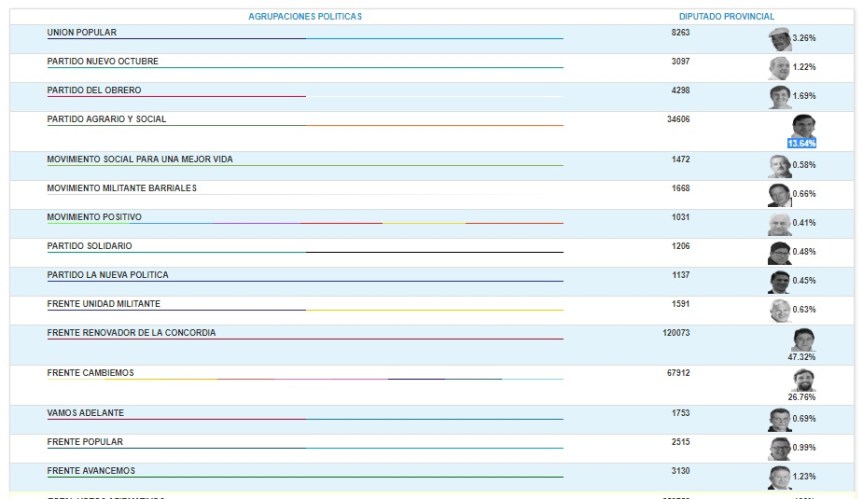Click the Partido La Nueva Politica name

pyautogui.click(x=108, y=275)
